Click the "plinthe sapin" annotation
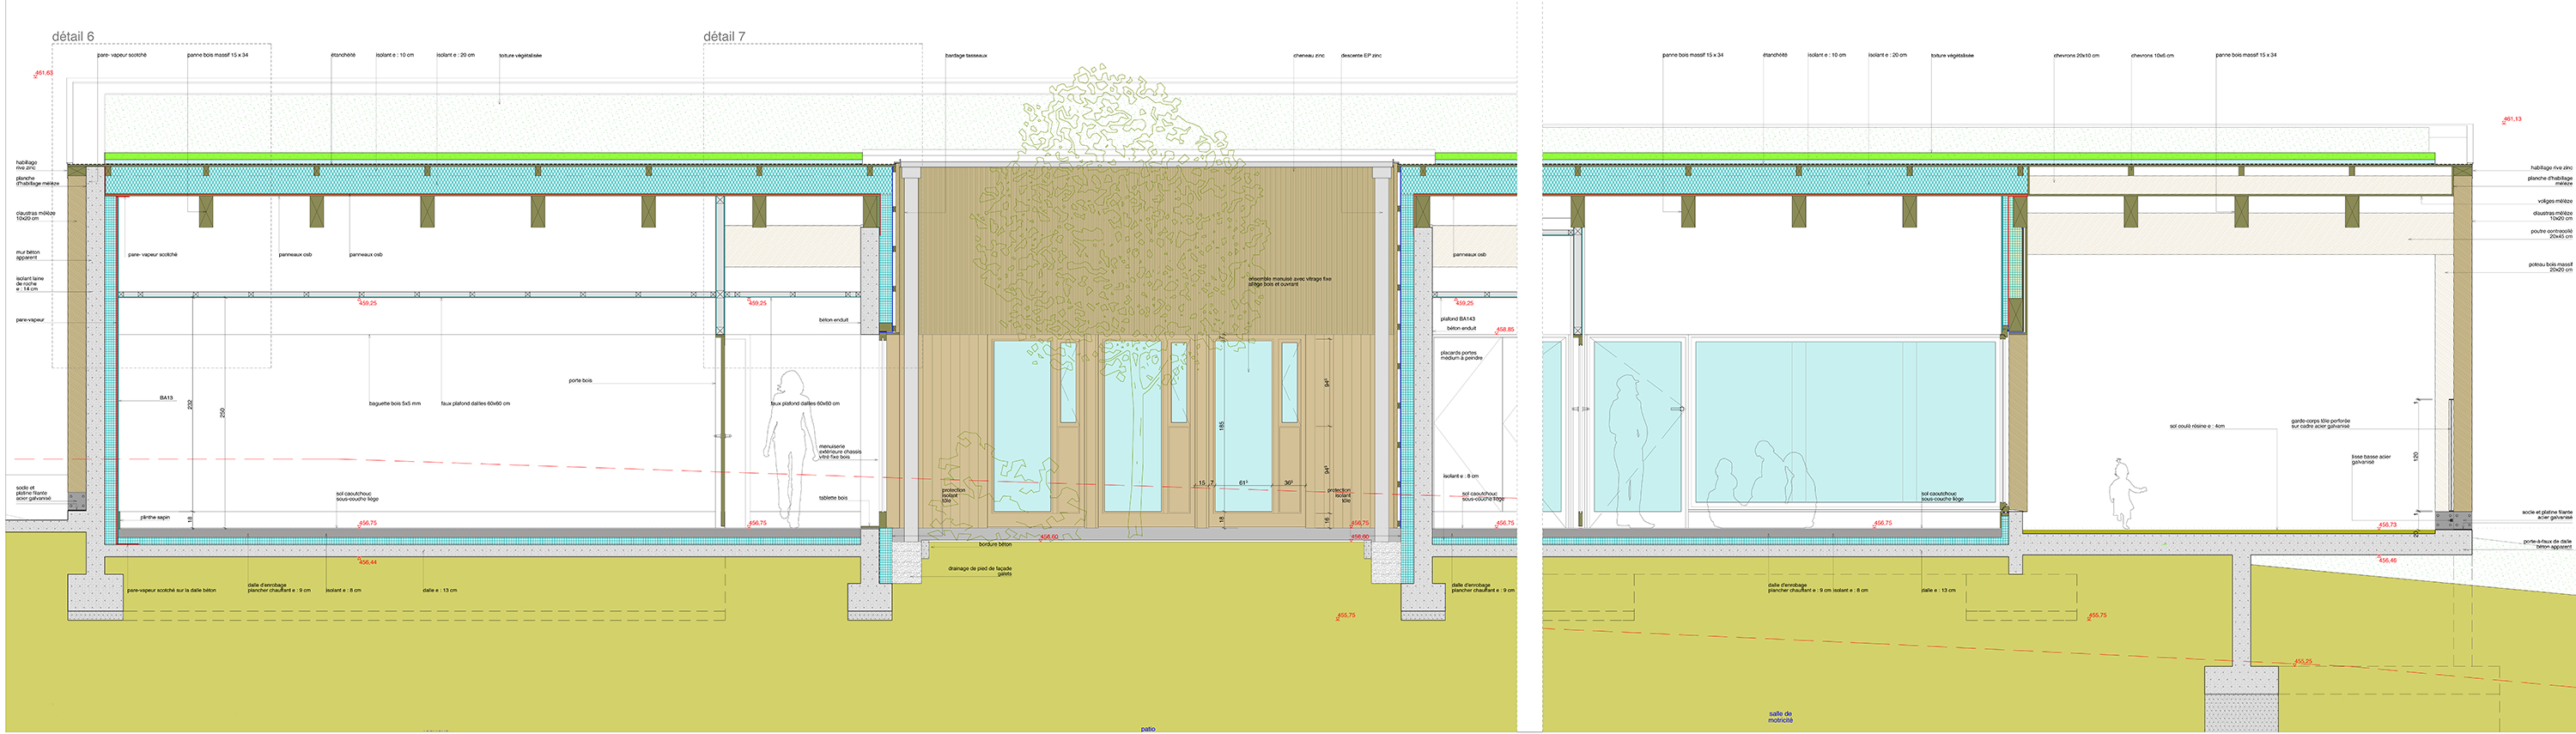 pyautogui.click(x=155, y=518)
